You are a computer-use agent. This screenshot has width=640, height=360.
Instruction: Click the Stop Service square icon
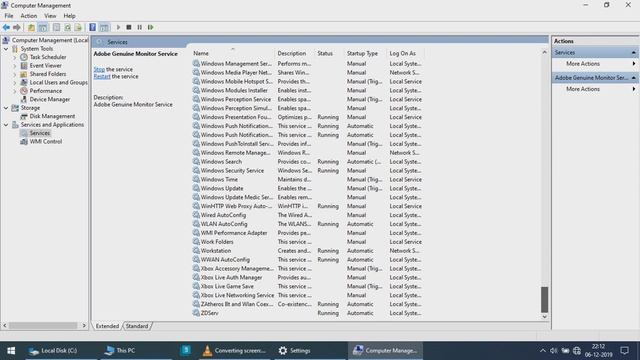129,27
